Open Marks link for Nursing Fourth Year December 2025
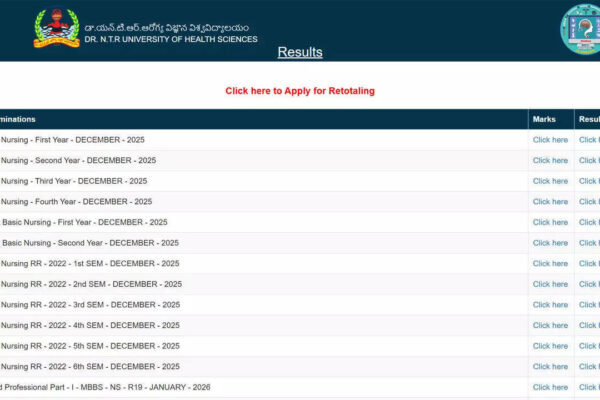Image resolution: width=600 pixels, height=400 pixels. 550,201
